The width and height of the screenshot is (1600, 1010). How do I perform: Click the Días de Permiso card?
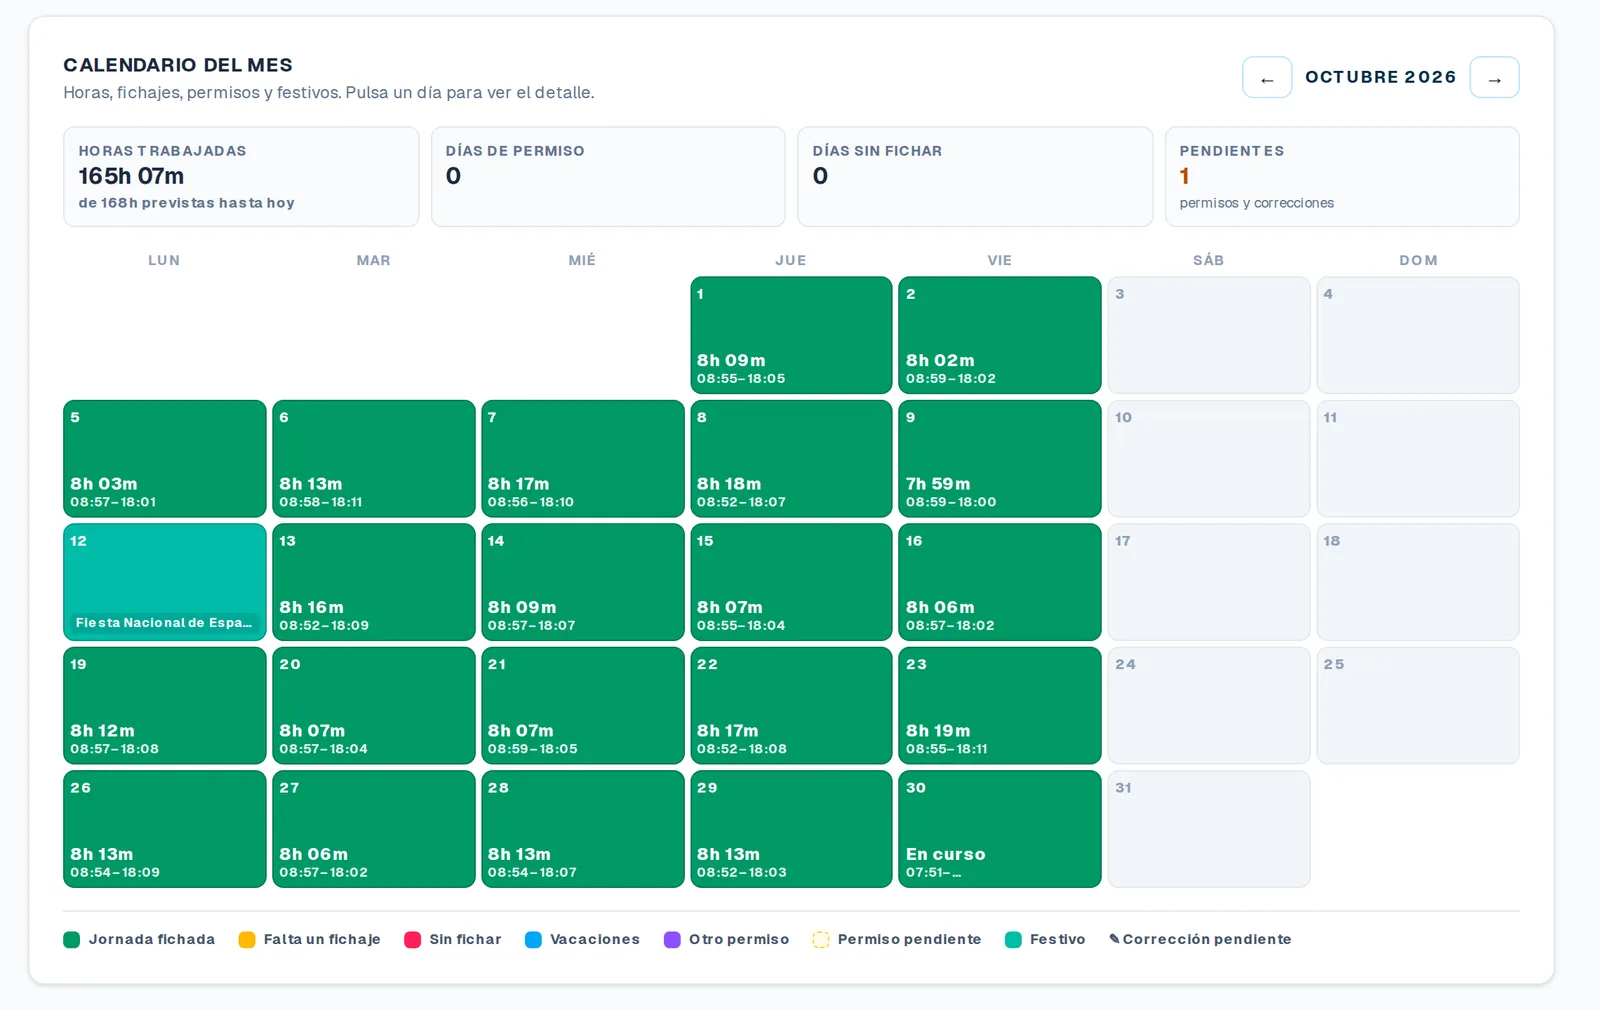pos(608,177)
